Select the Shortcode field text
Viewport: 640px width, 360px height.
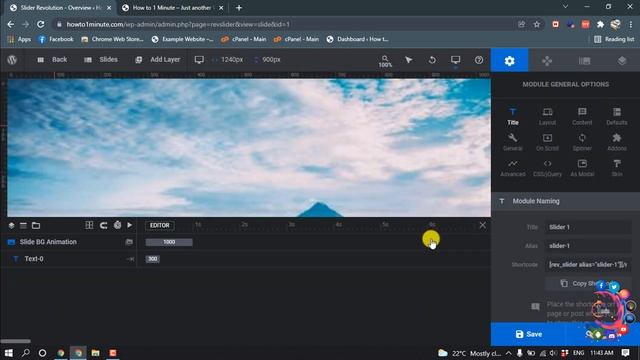(588, 264)
